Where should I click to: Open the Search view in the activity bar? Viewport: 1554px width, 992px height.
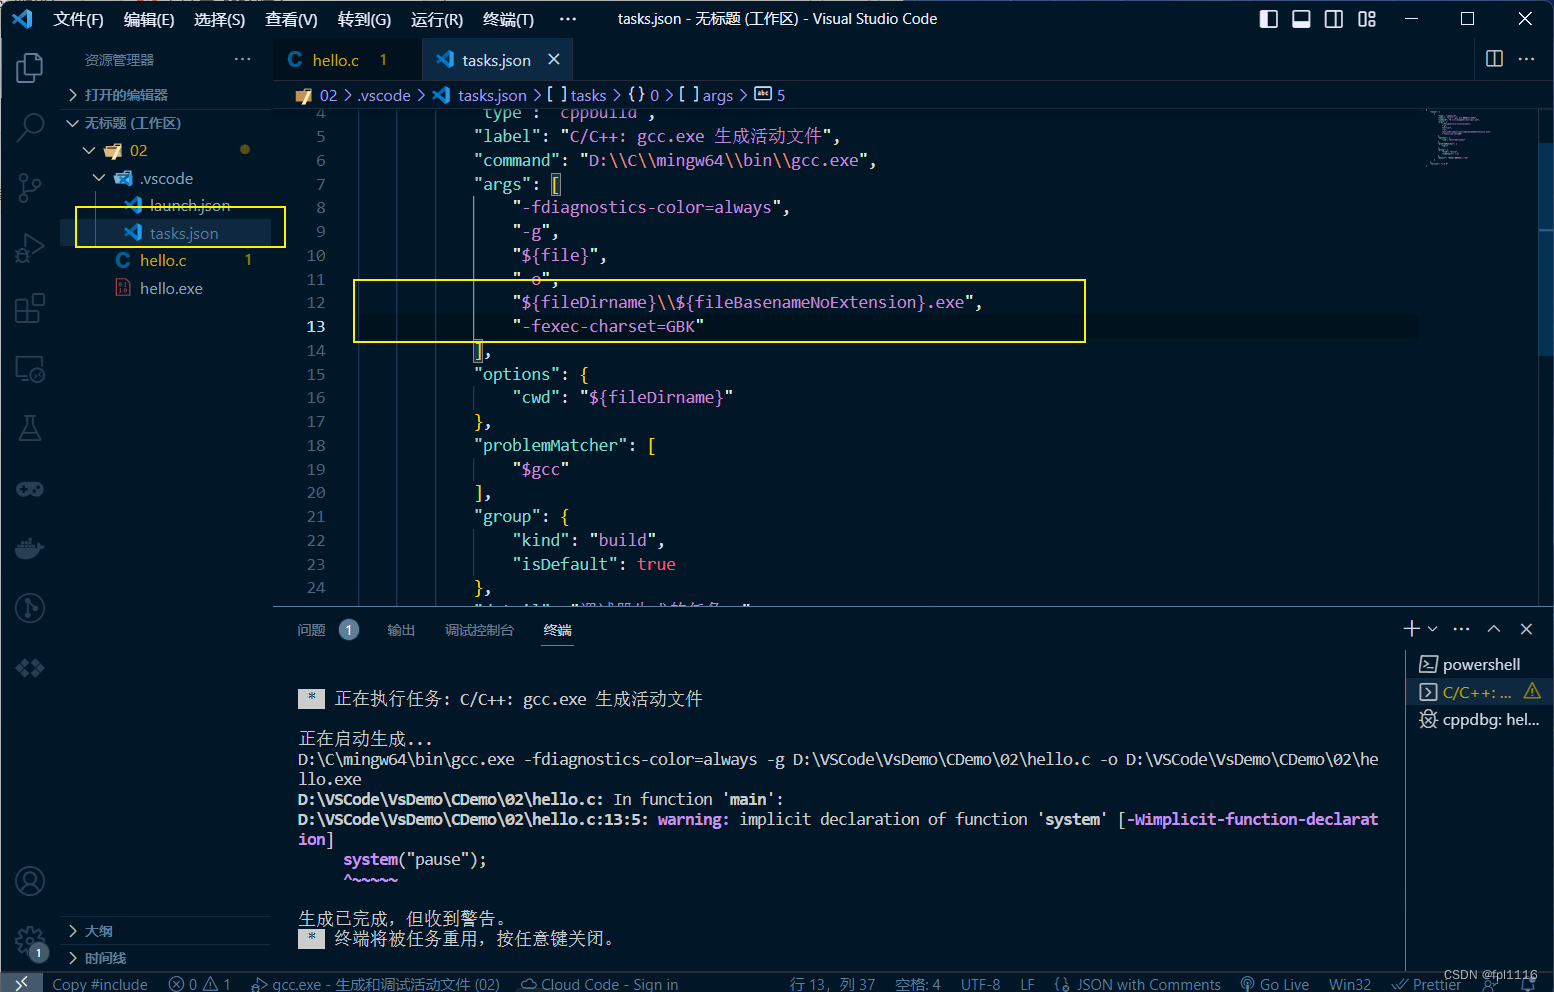coord(29,127)
